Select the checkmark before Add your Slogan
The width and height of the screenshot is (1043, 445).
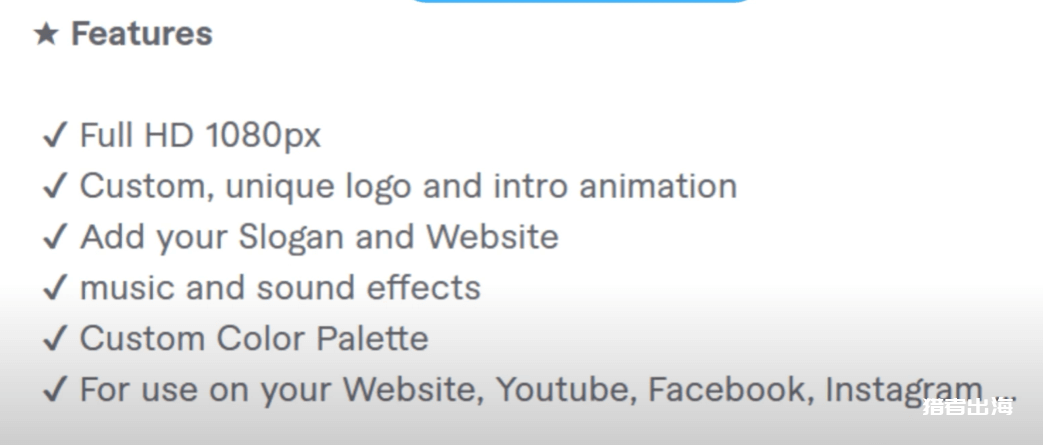55,237
